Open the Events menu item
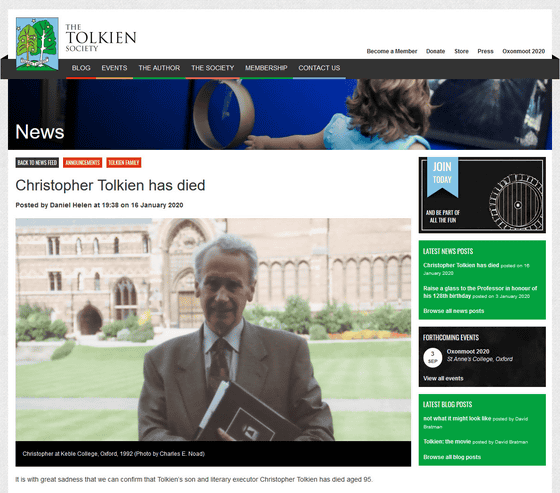 pyautogui.click(x=114, y=68)
